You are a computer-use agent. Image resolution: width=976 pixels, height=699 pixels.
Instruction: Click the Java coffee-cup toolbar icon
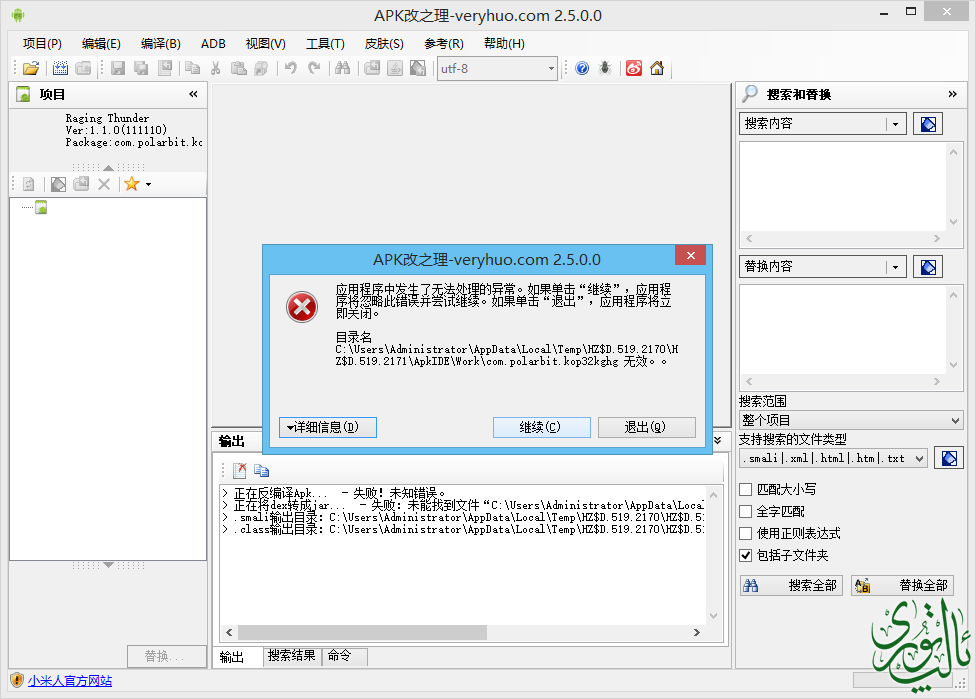pos(395,68)
